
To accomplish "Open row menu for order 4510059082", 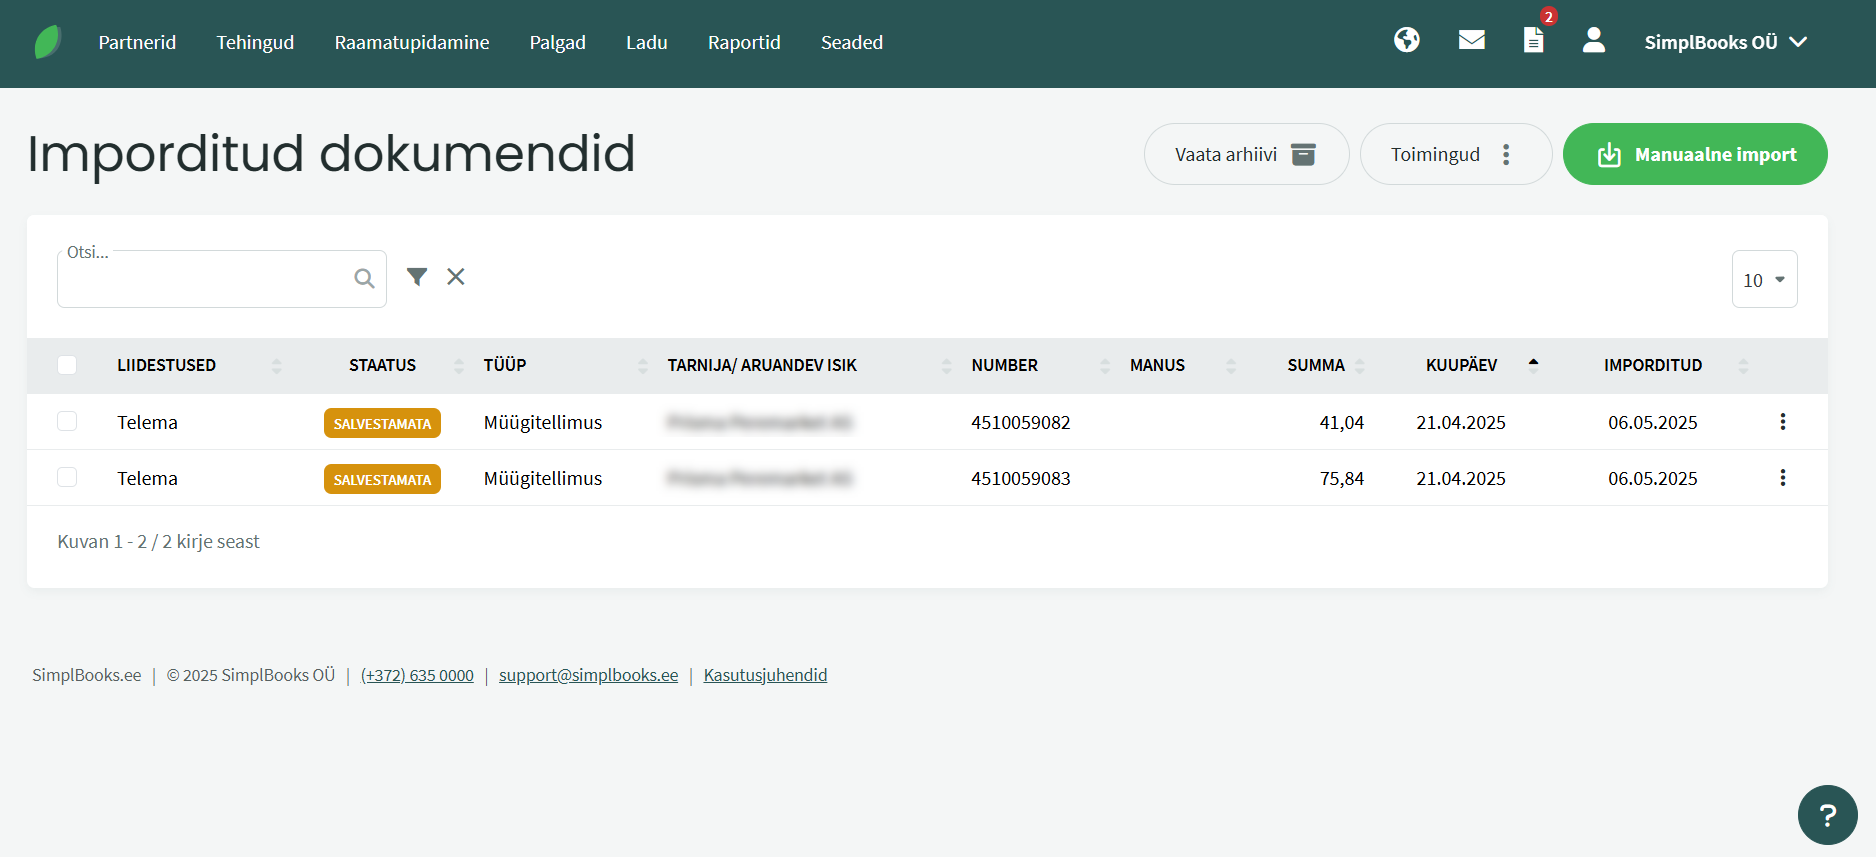I will tap(1783, 422).
